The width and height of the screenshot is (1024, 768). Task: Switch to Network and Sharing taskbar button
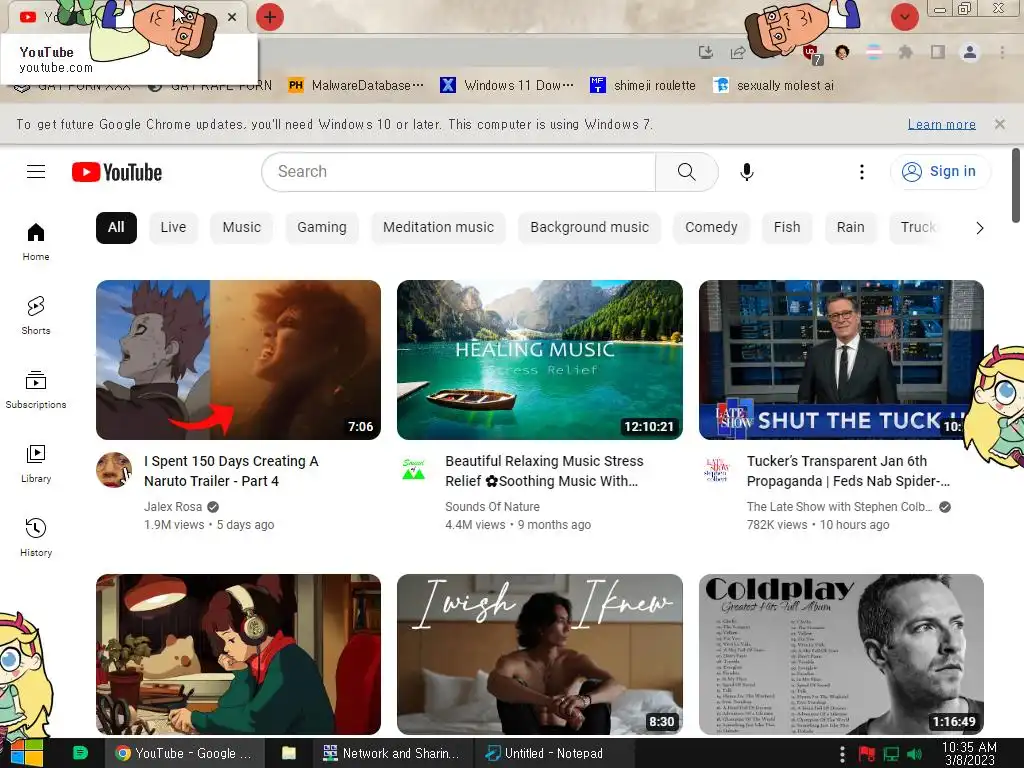click(391, 753)
